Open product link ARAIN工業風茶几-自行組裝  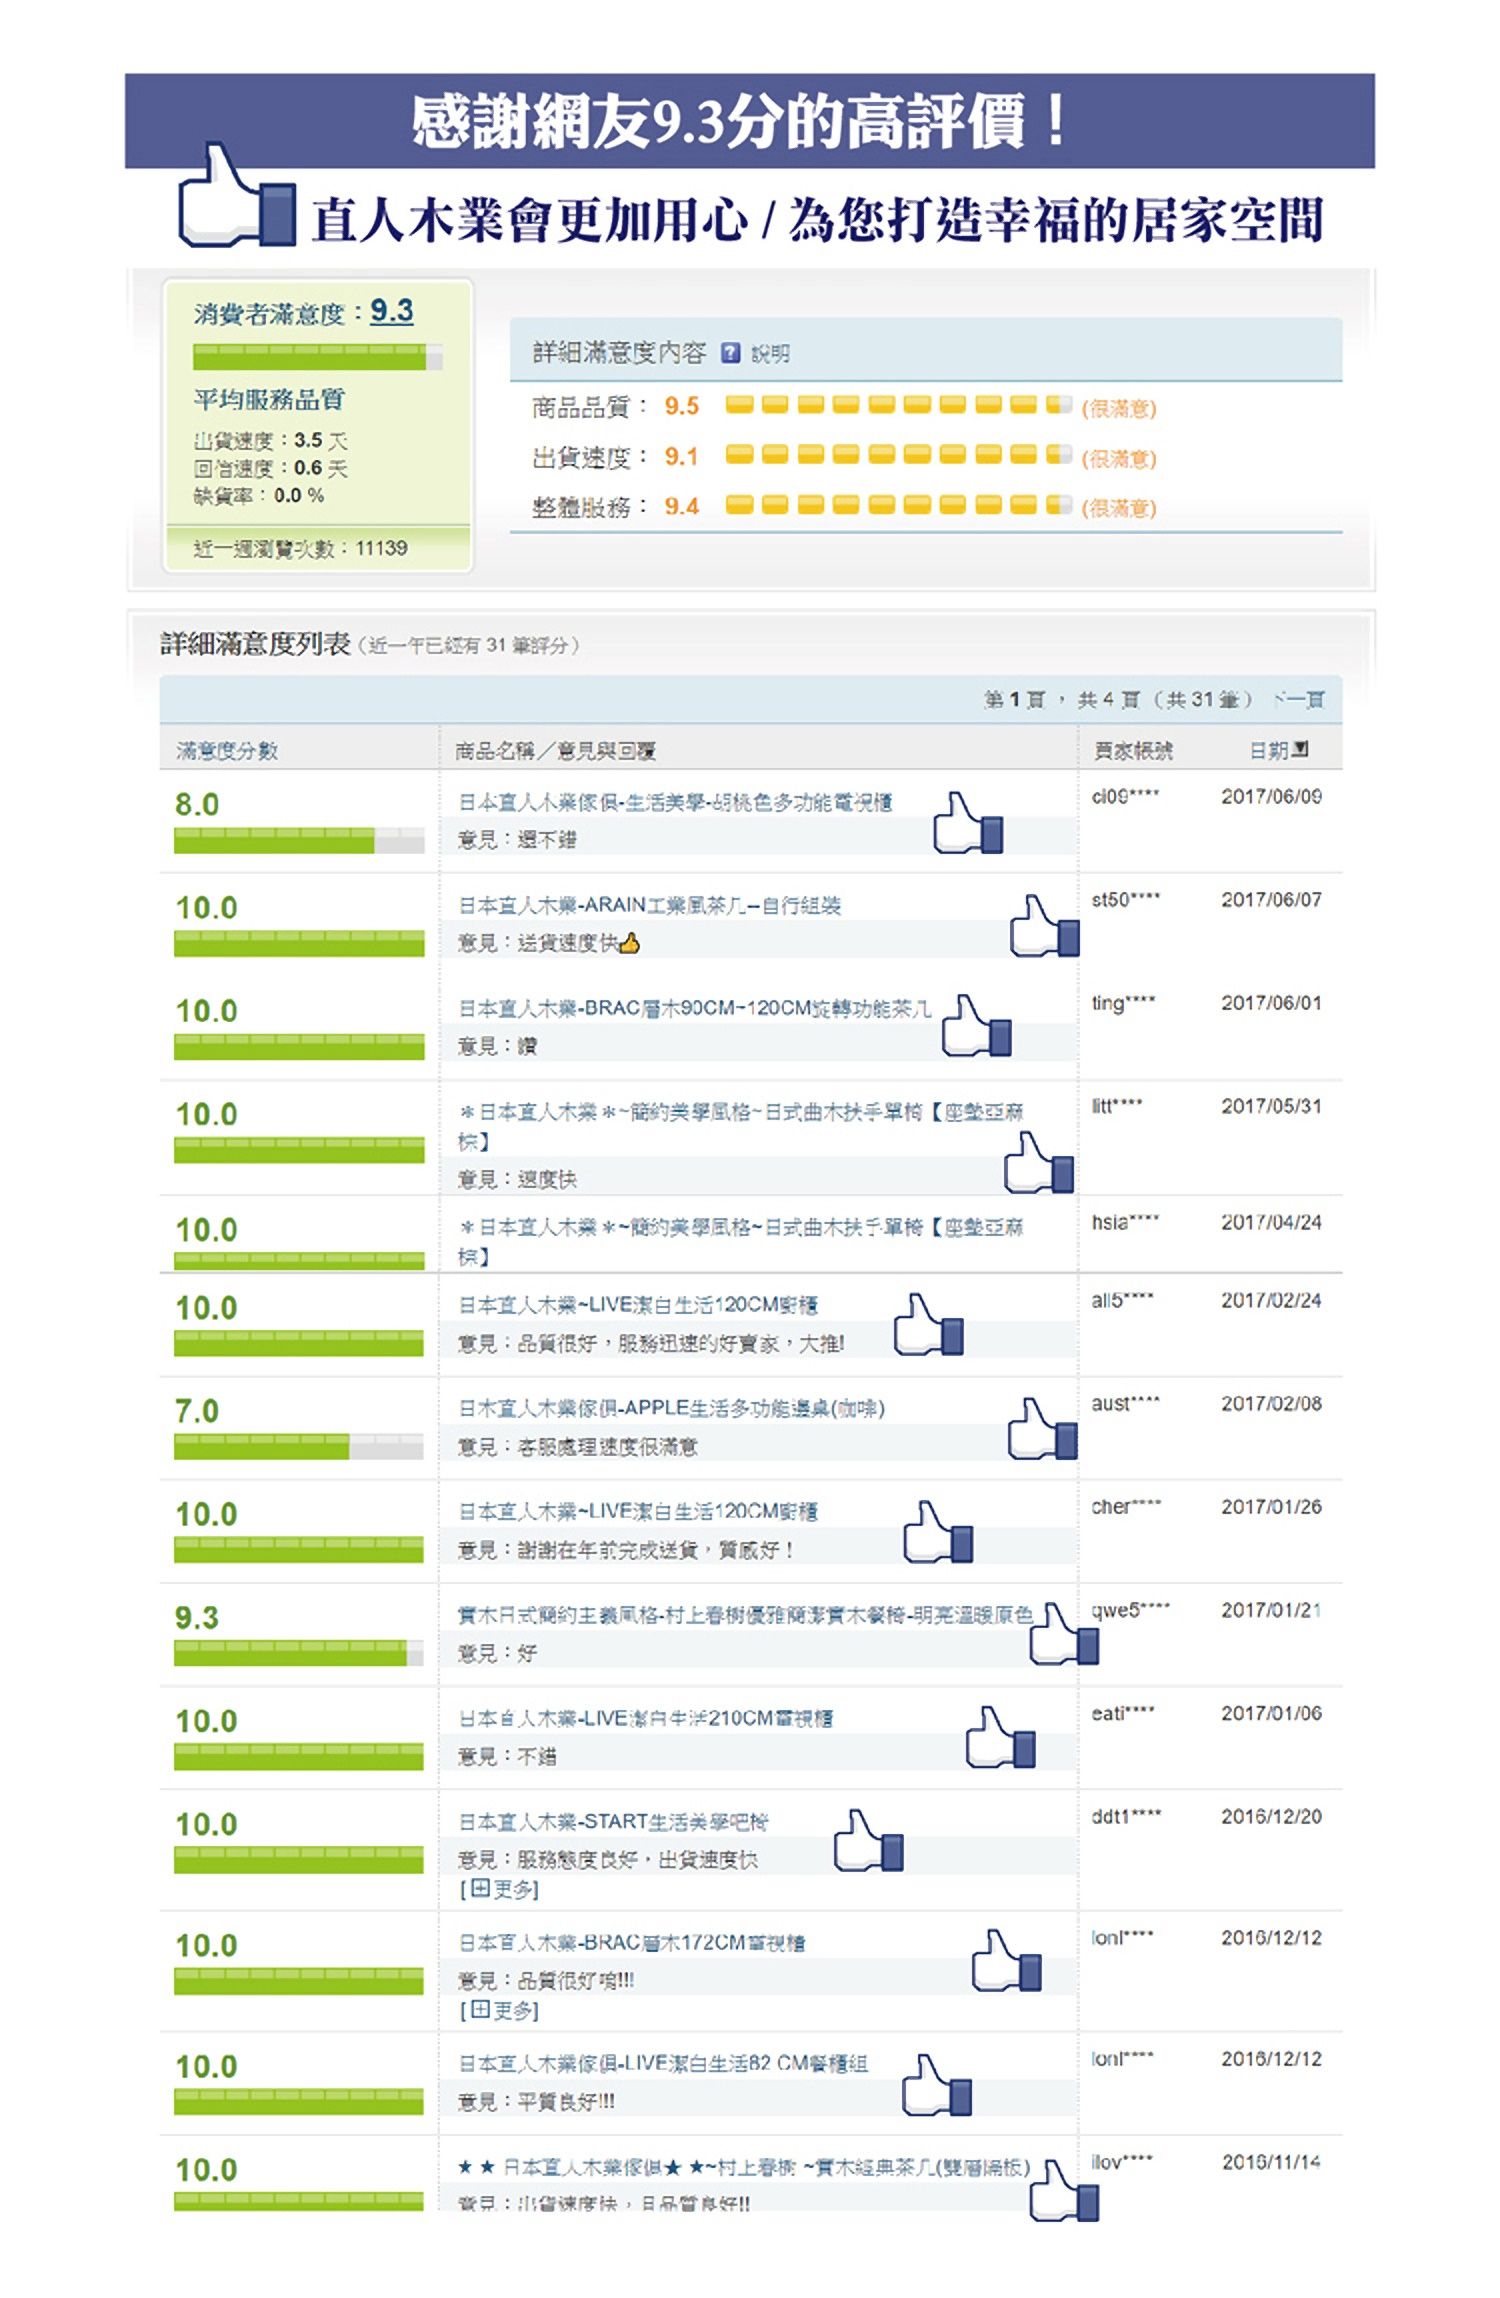click(x=649, y=905)
